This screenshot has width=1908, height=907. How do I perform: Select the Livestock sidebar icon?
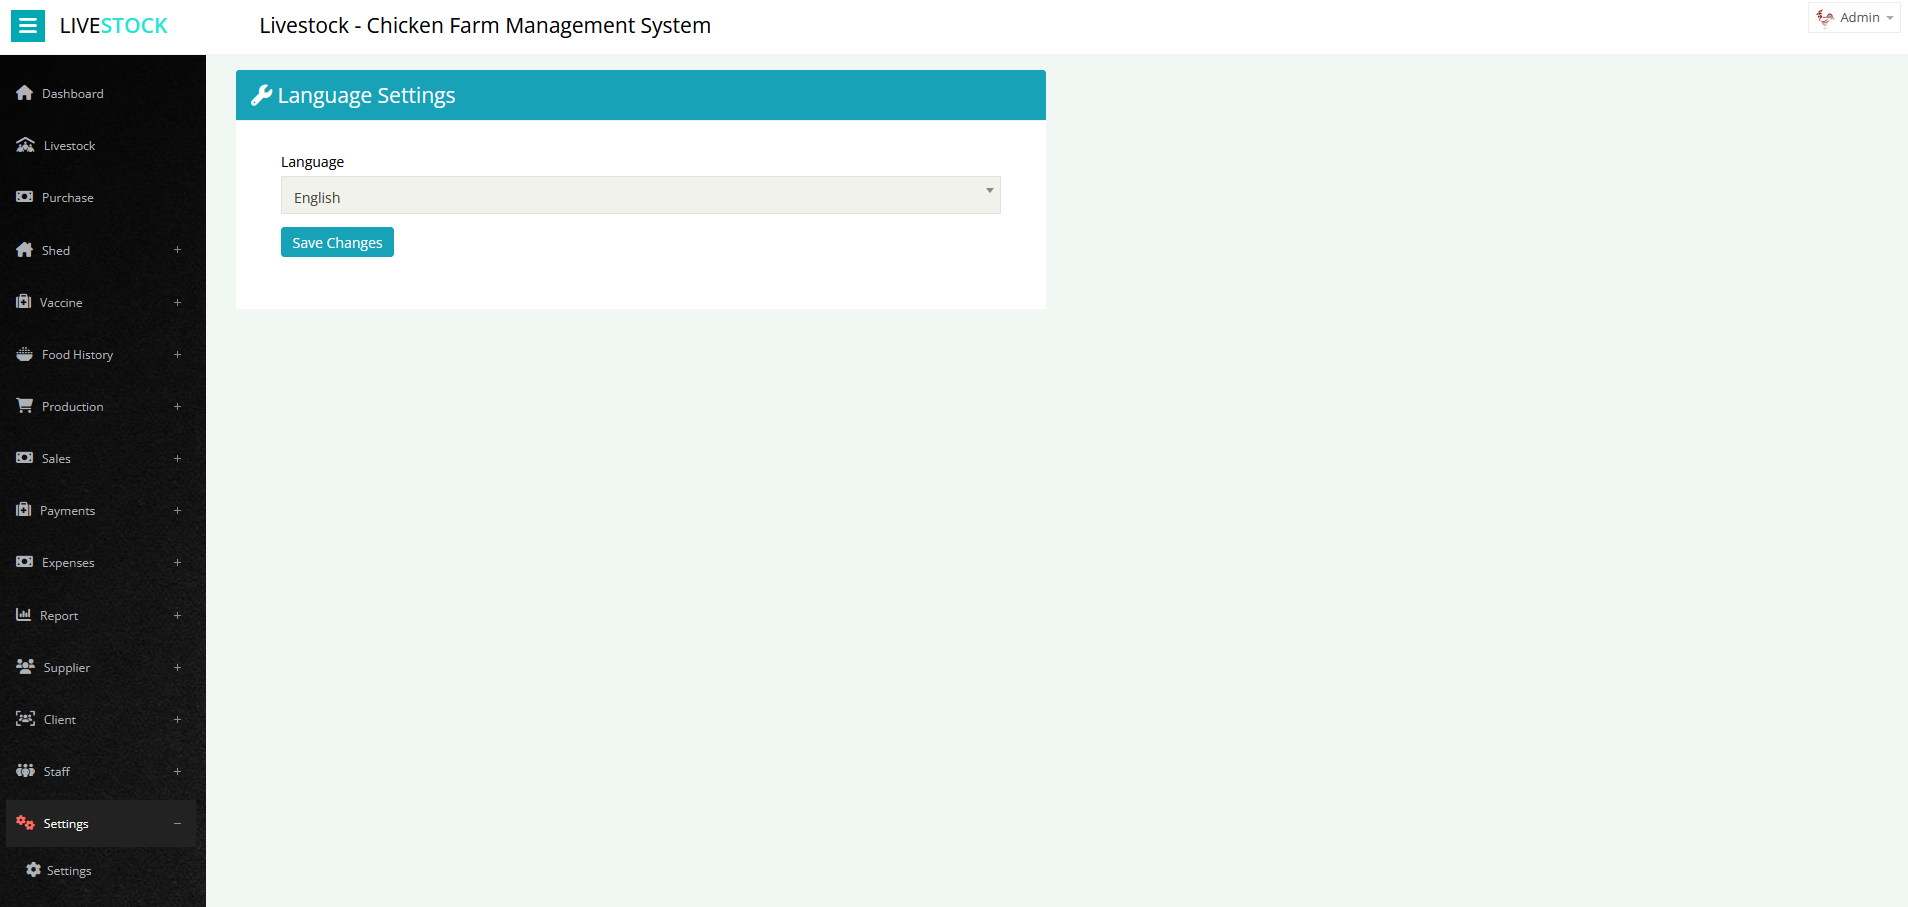[x=24, y=145]
